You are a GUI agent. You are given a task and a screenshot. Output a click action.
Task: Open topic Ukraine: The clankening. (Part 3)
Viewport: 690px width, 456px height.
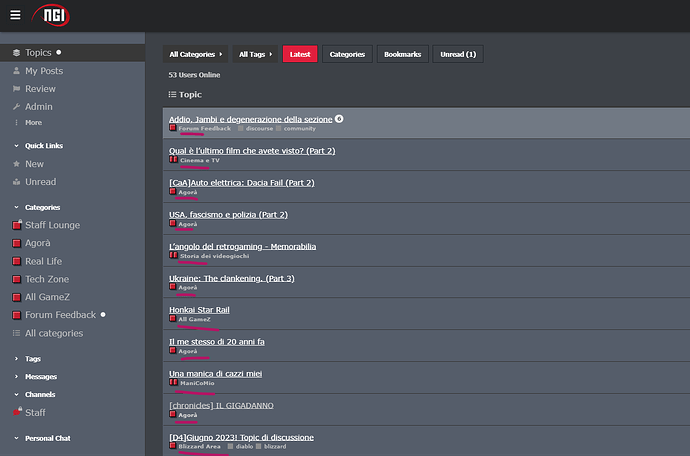[x=231, y=278]
